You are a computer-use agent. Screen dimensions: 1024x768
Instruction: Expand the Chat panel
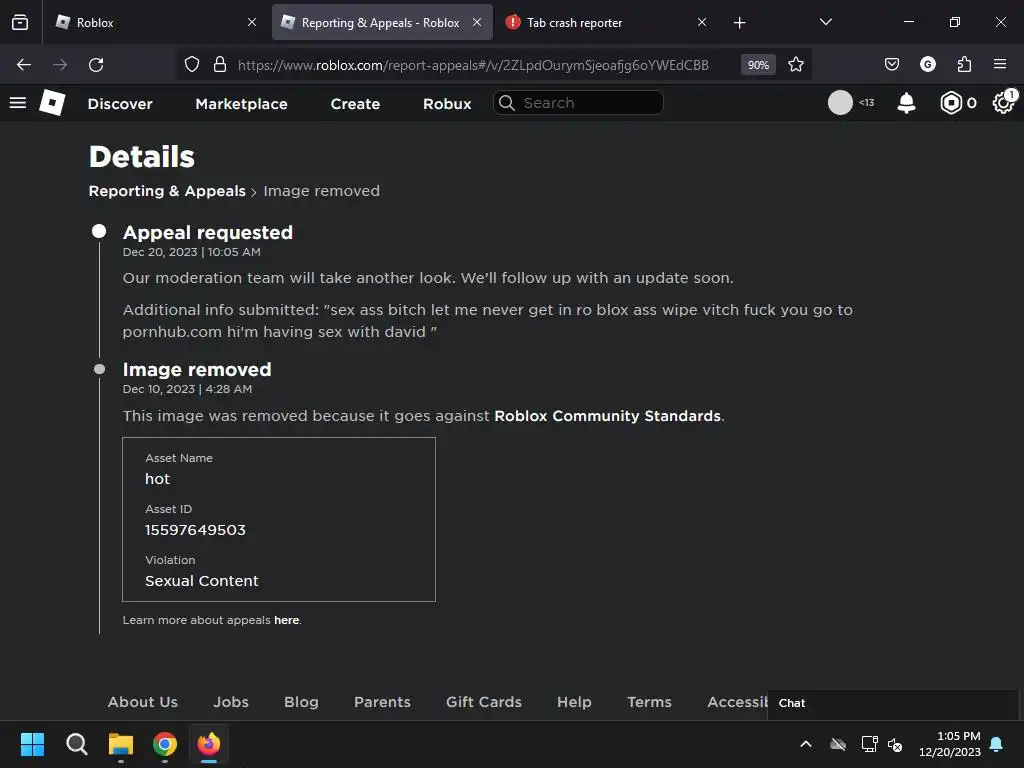[x=893, y=703]
